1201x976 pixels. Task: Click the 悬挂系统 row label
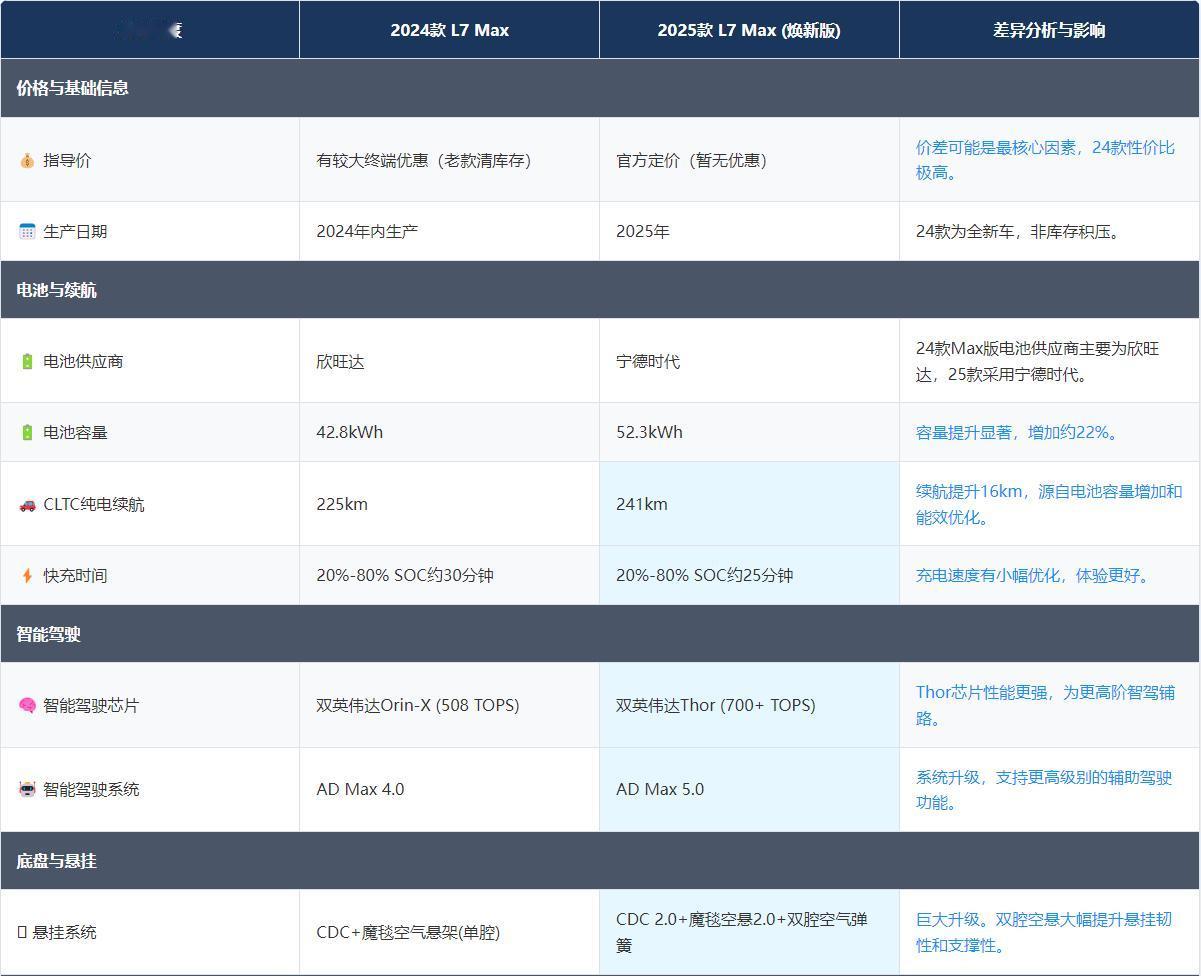click(x=65, y=932)
